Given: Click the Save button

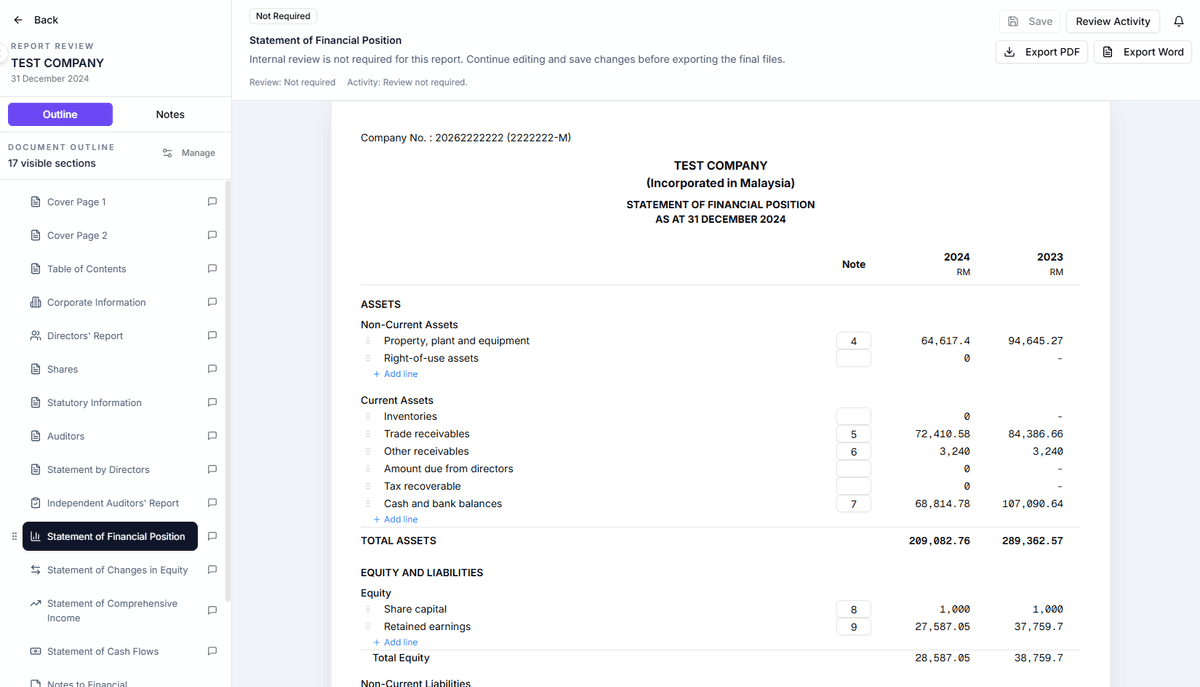Looking at the screenshot, I should coord(1030,21).
